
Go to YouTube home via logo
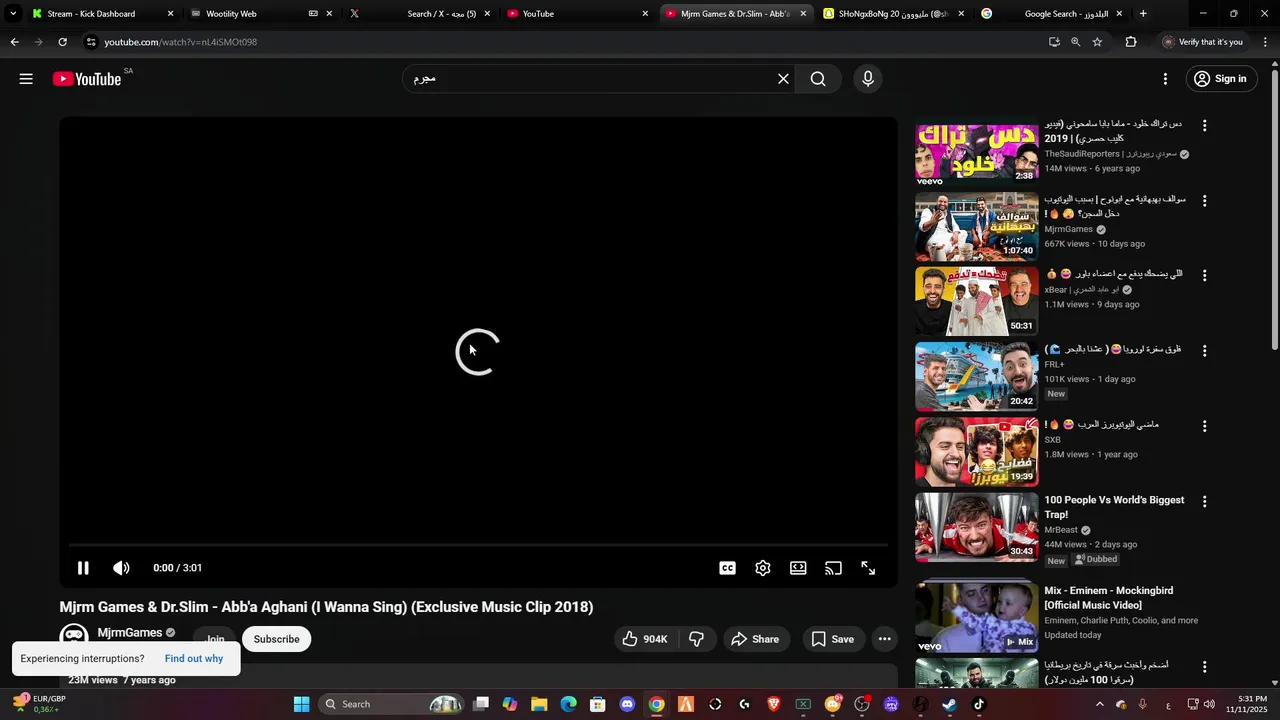click(x=87, y=79)
